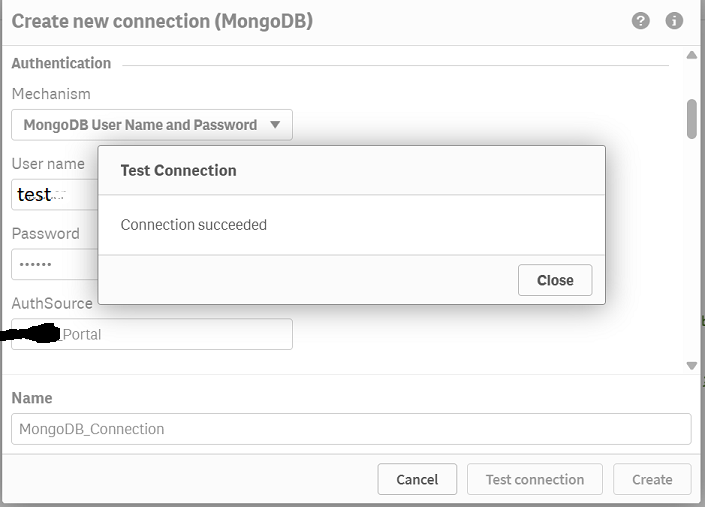The width and height of the screenshot is (705, 507).
Task: Click the Create button
Action: tap(652, 480)
